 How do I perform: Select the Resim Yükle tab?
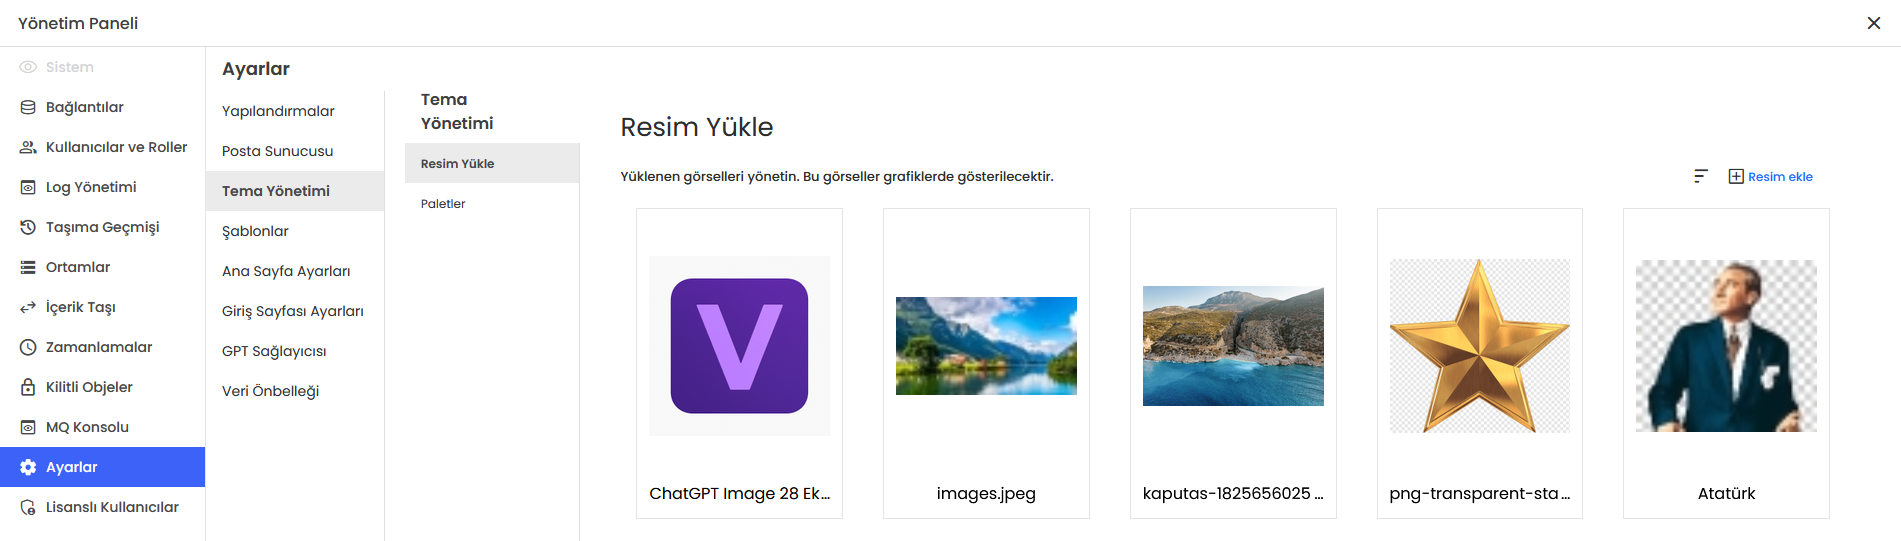pyautogui.click(x=457, y=164)
